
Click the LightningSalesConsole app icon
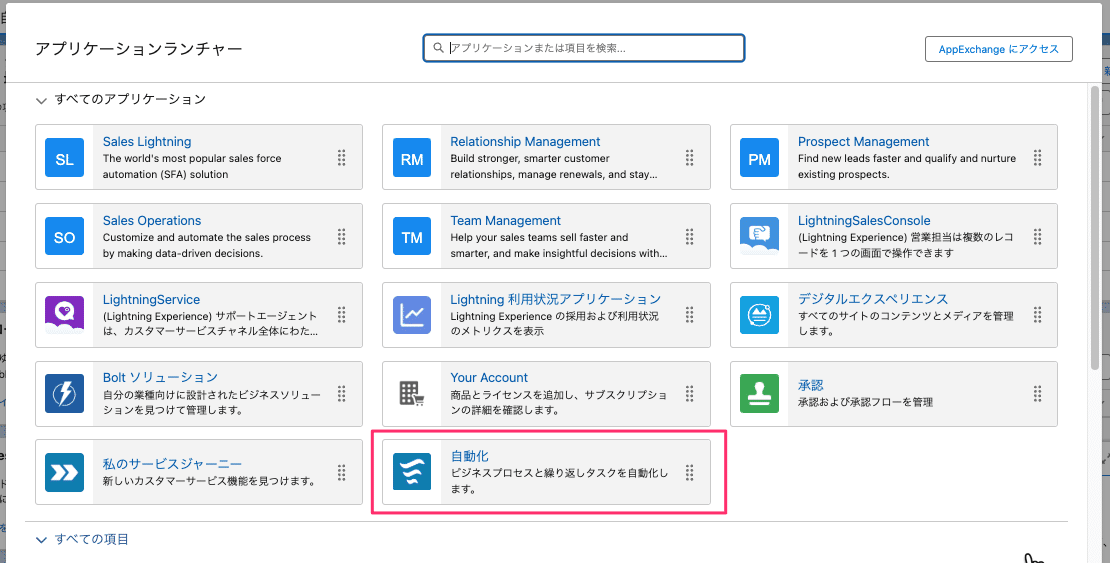[760, 237]
